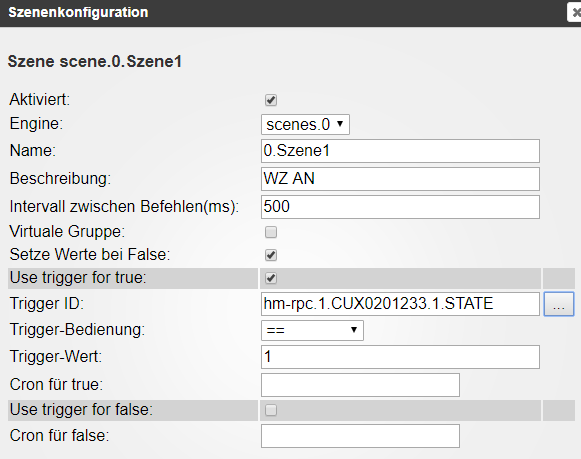Disable the Use trigger for true checkbox
The width and height of the screenshot is (581, 459).
coord(271,278)
